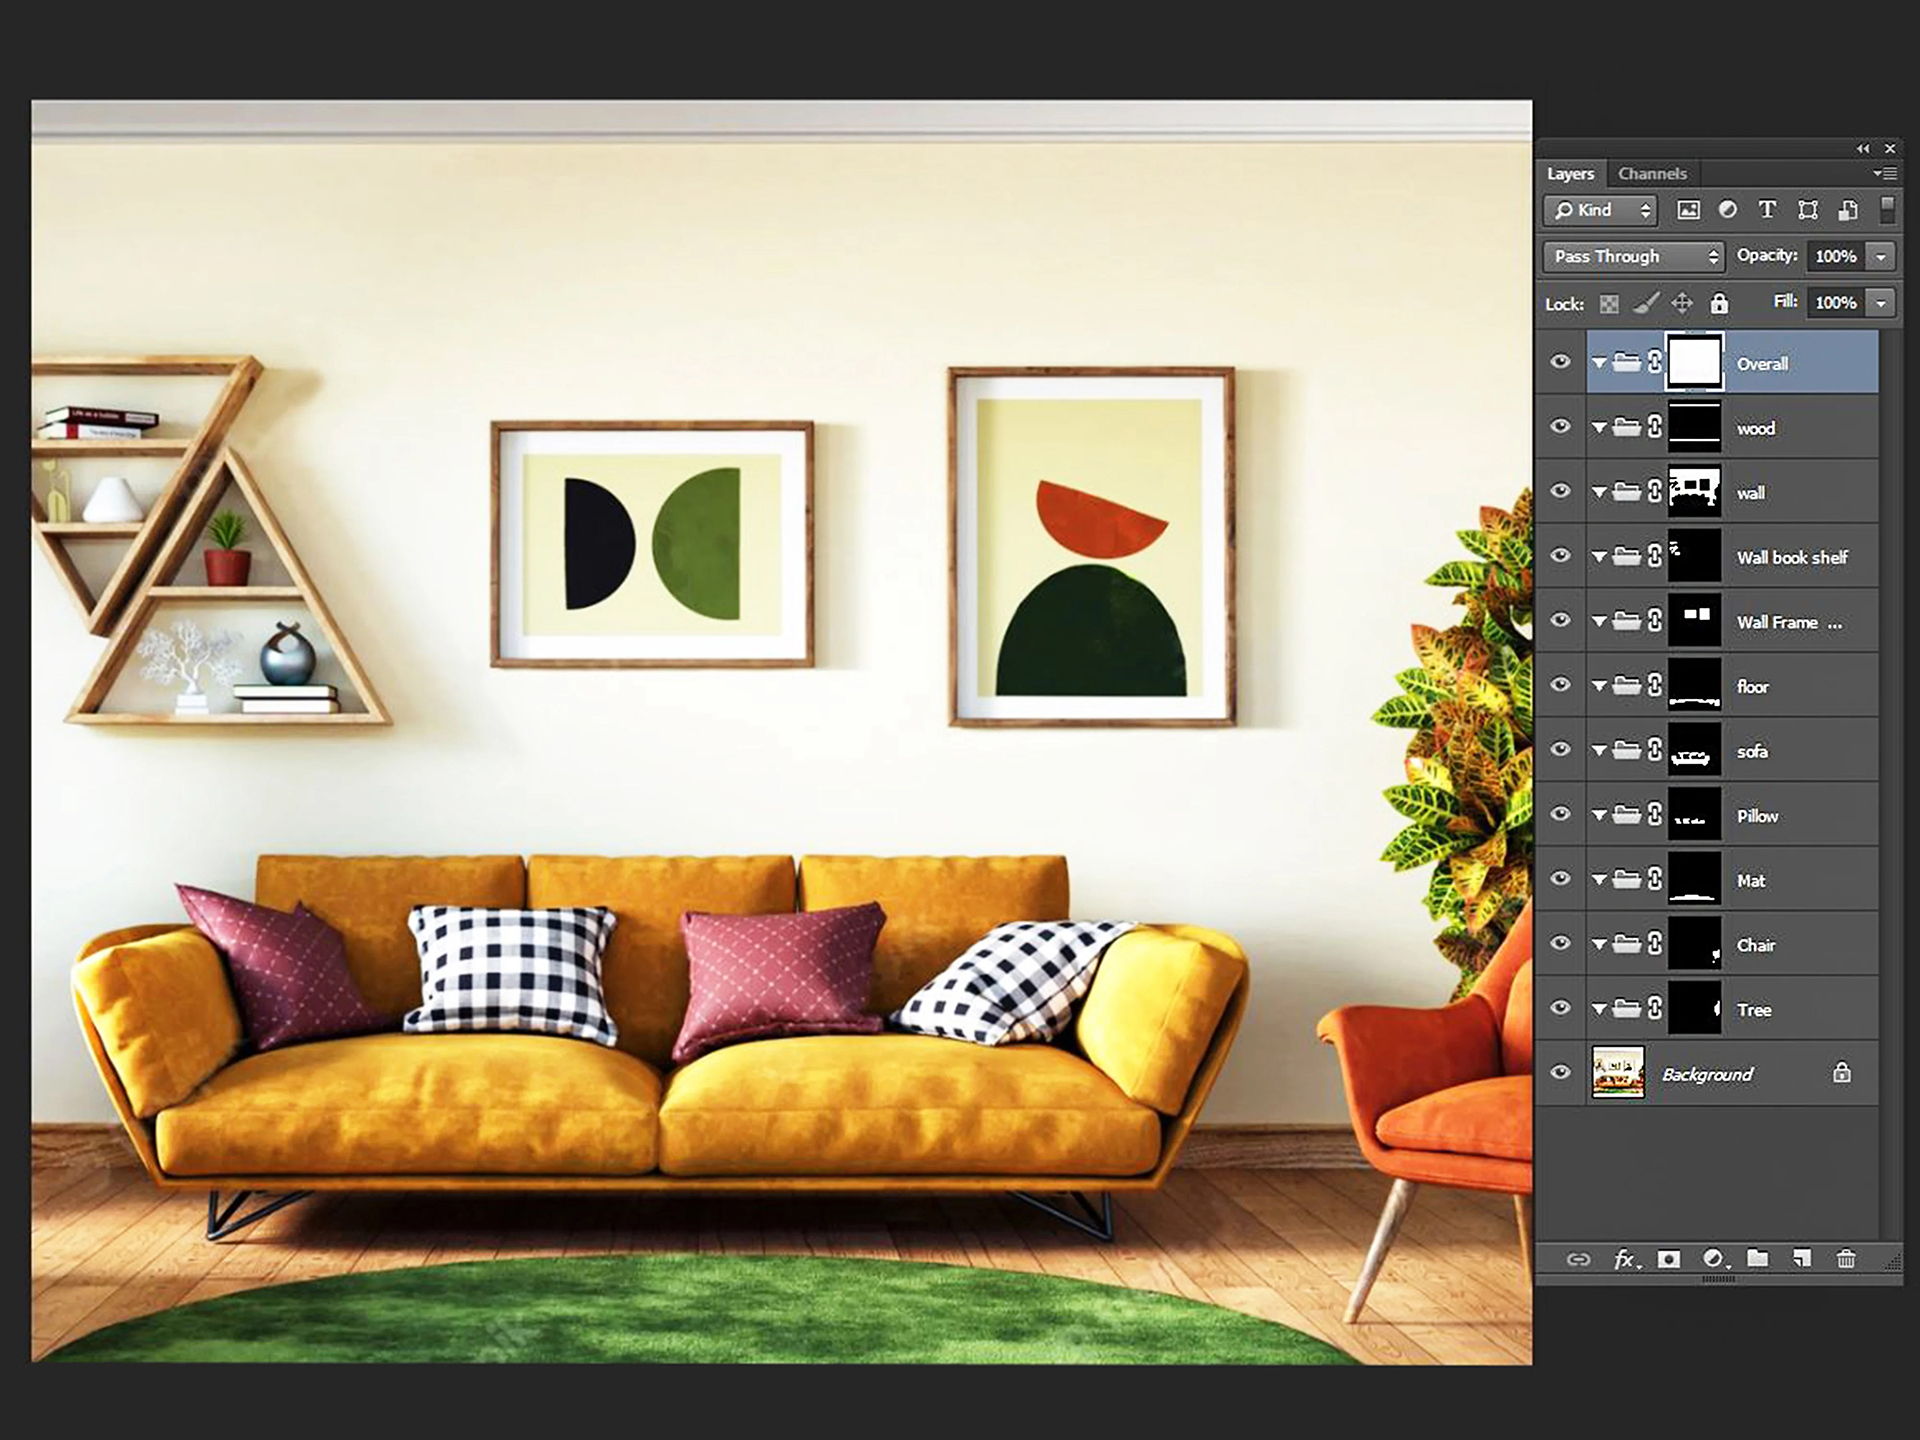The image size is (1920, 1440).
Task: Hide the Tree layer eye icon
Action: point(1562,1007)
